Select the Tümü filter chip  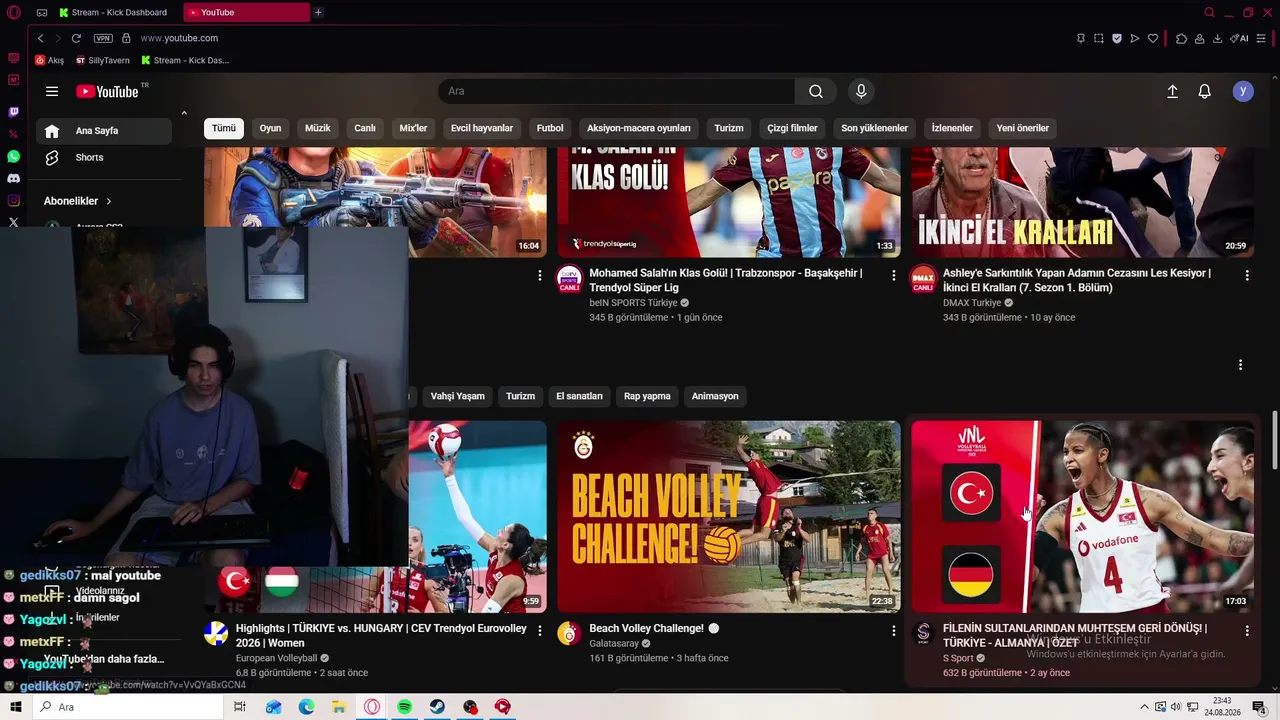(x=224, y=128)
